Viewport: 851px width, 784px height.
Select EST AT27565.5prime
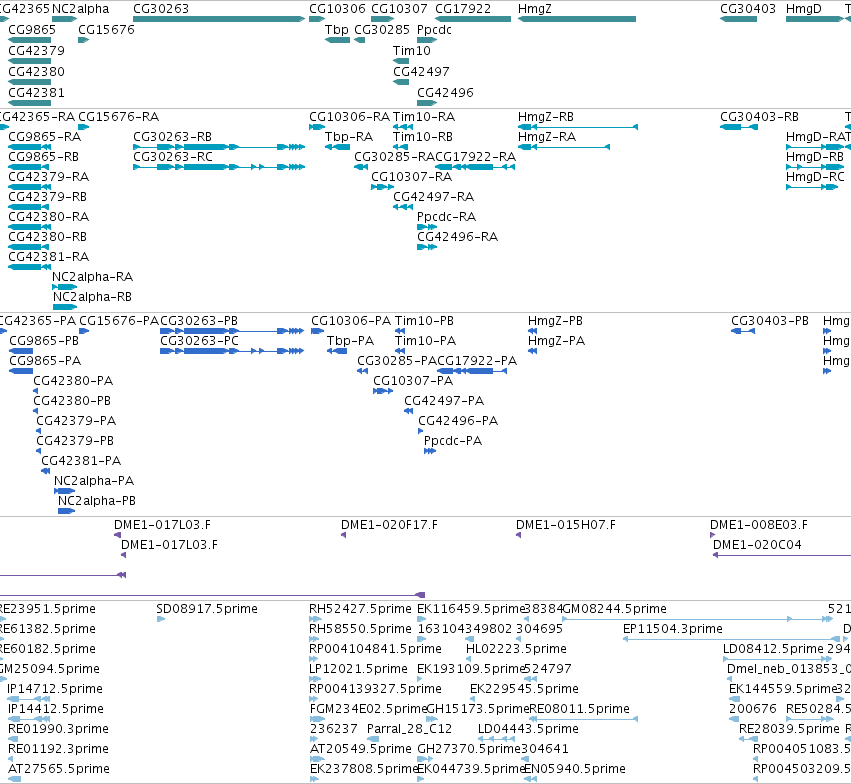tap(59, 768)
